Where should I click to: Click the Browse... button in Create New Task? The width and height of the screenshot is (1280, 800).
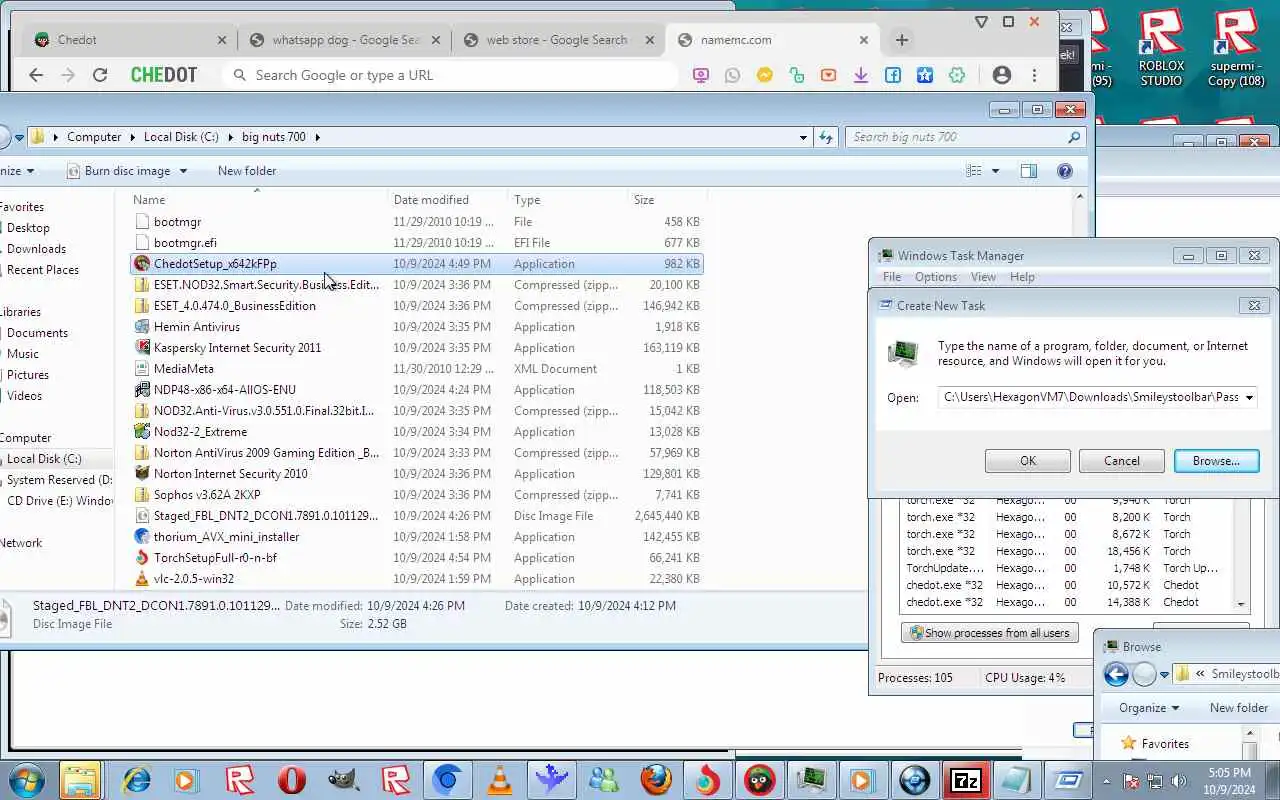tap(1216, 461)
